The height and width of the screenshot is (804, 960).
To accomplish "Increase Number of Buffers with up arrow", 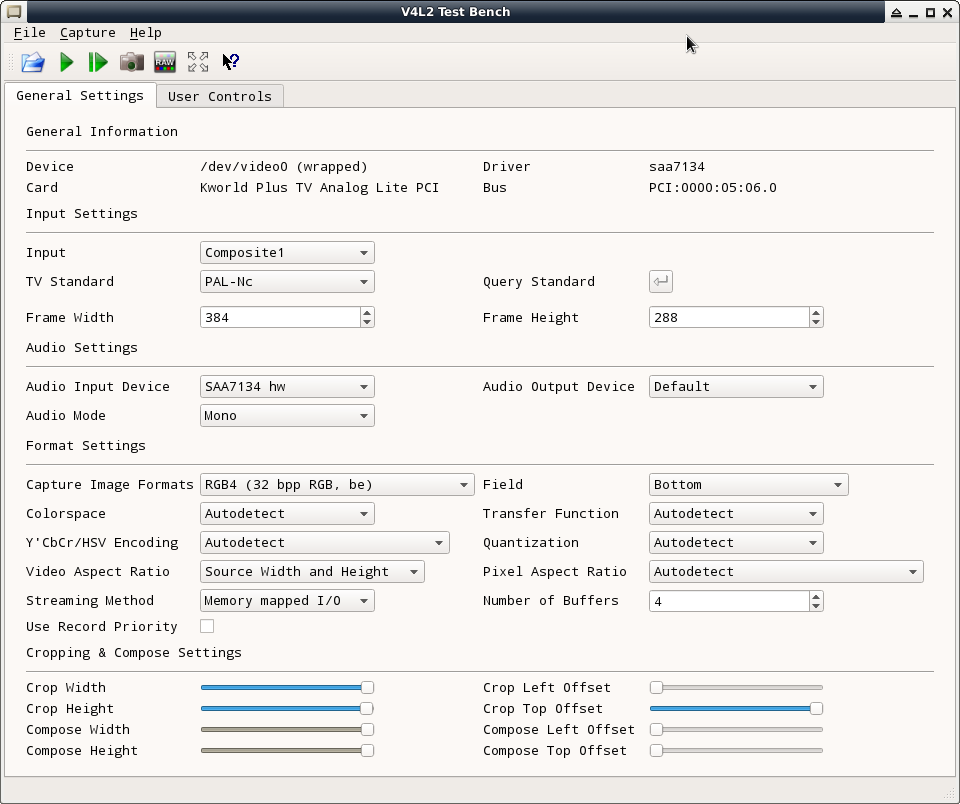I will [x=816, y=596].
